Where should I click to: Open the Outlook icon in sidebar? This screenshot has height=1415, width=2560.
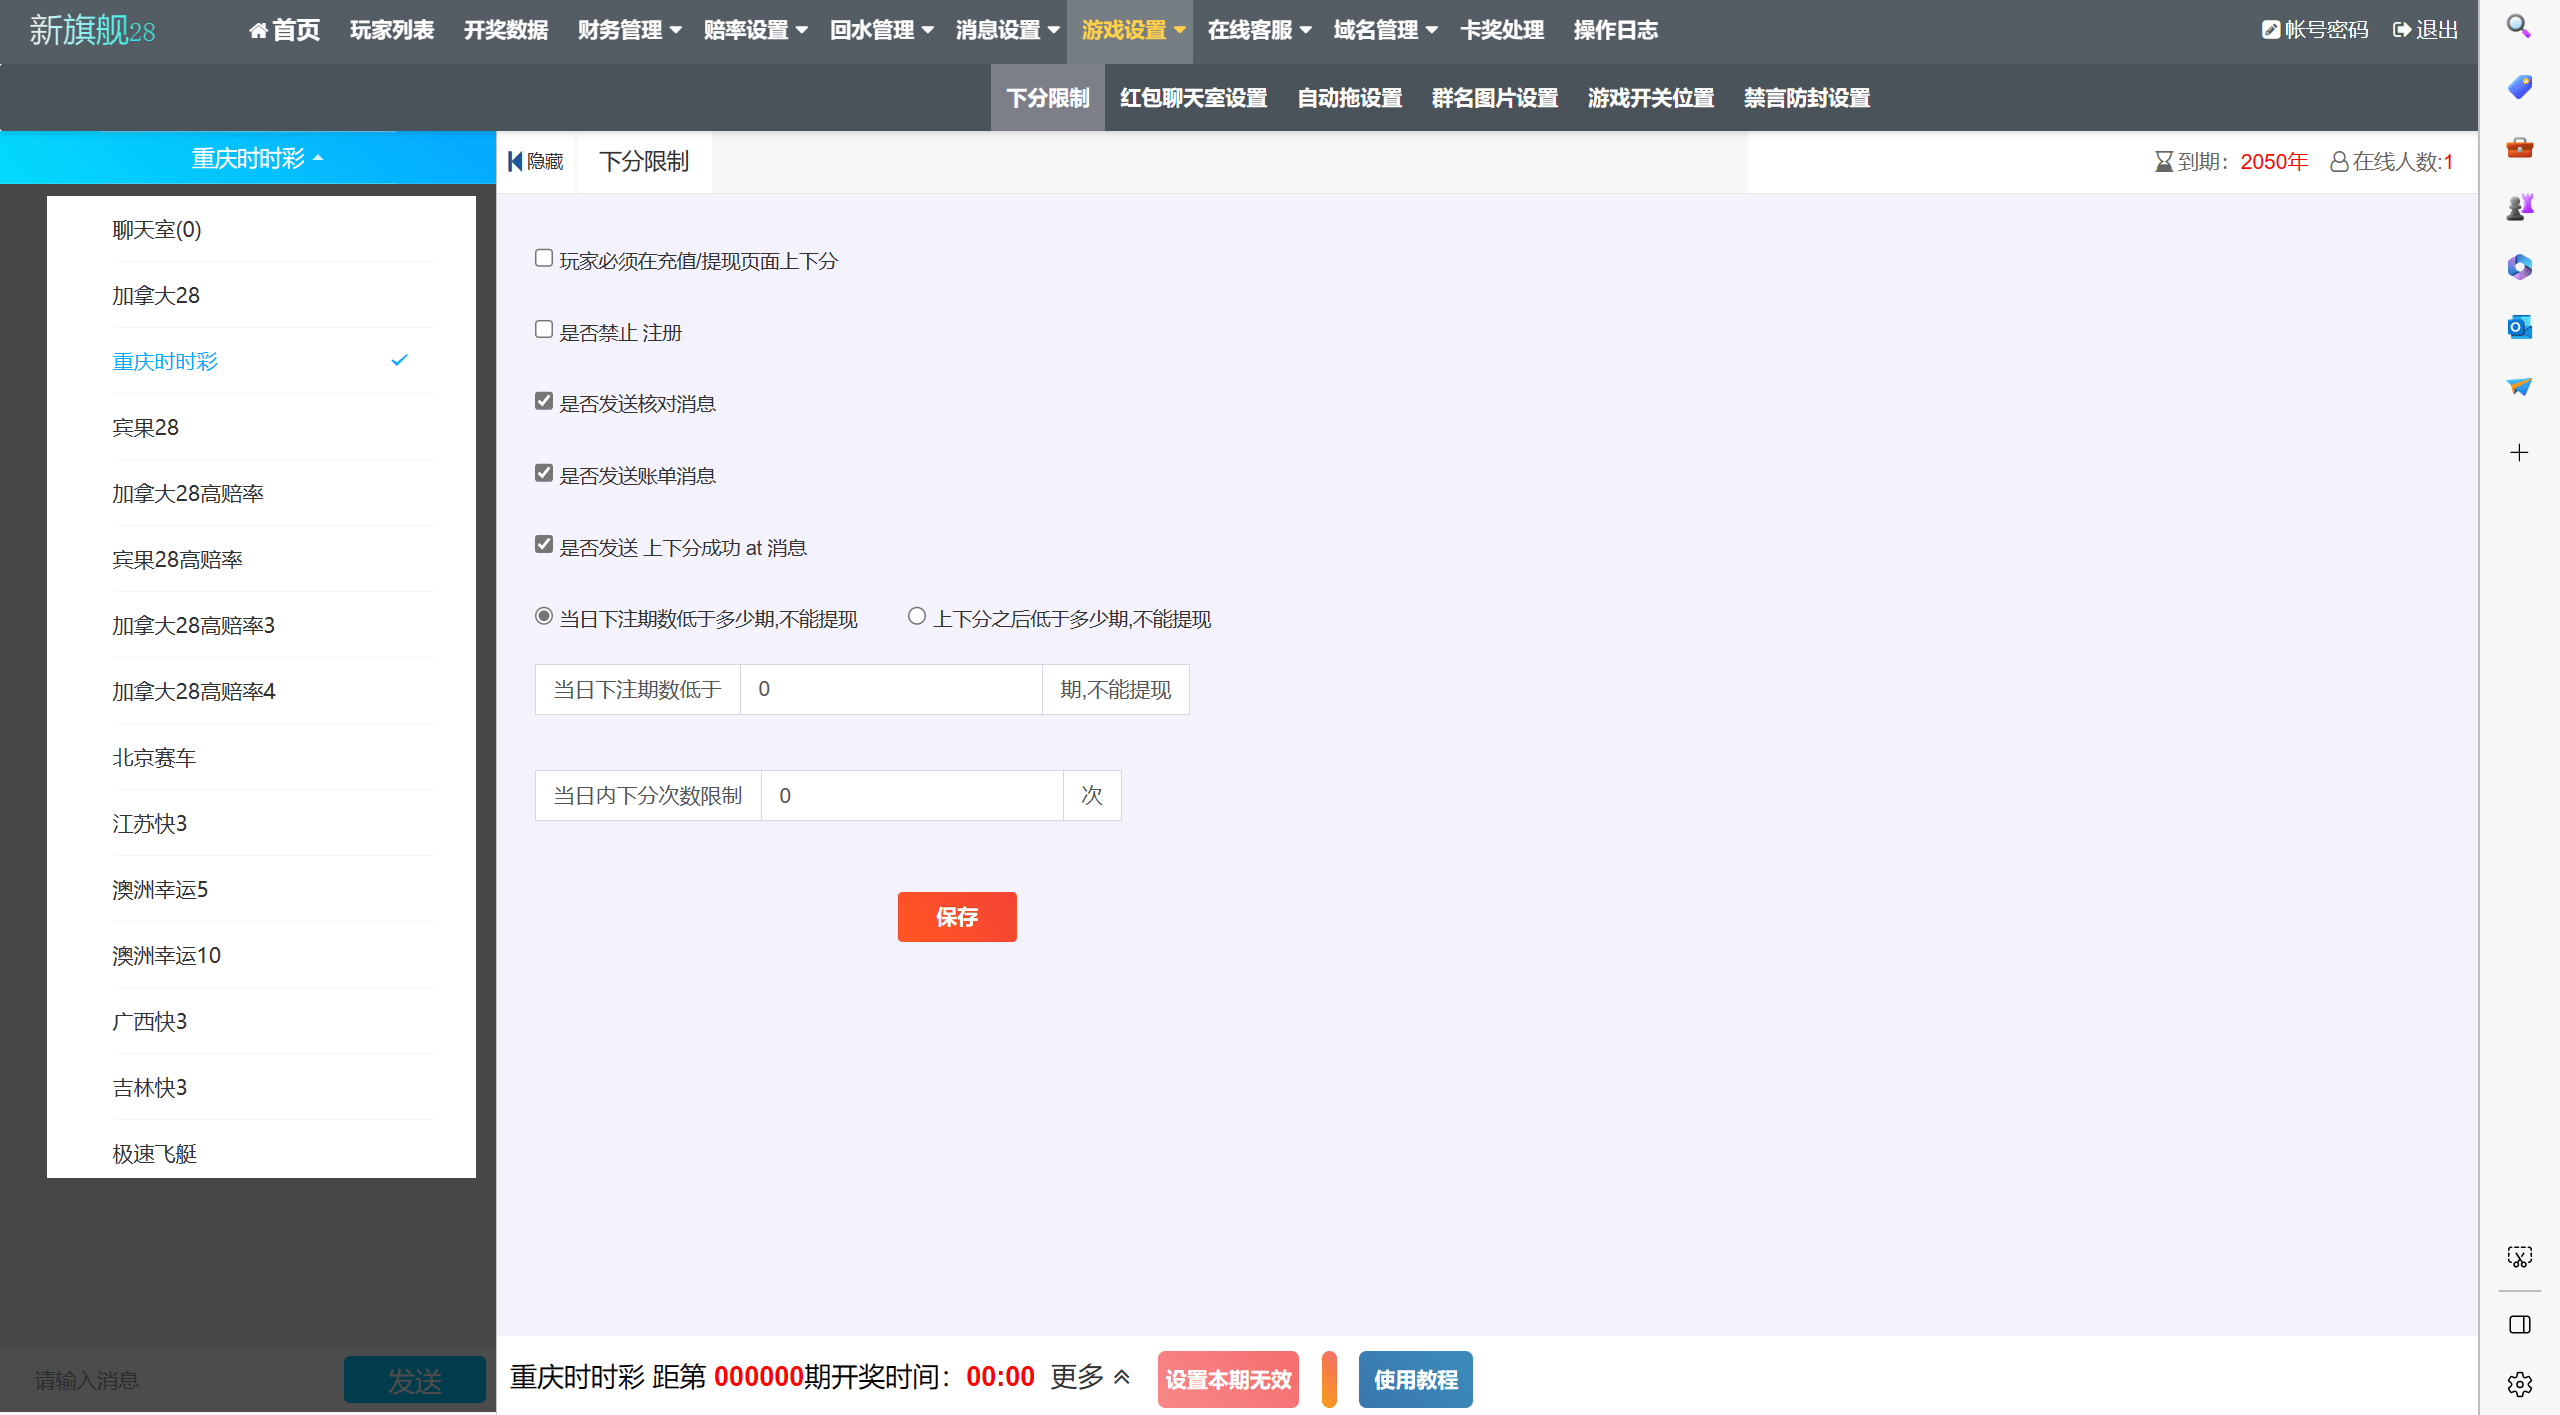click(x=2519, y=327)
